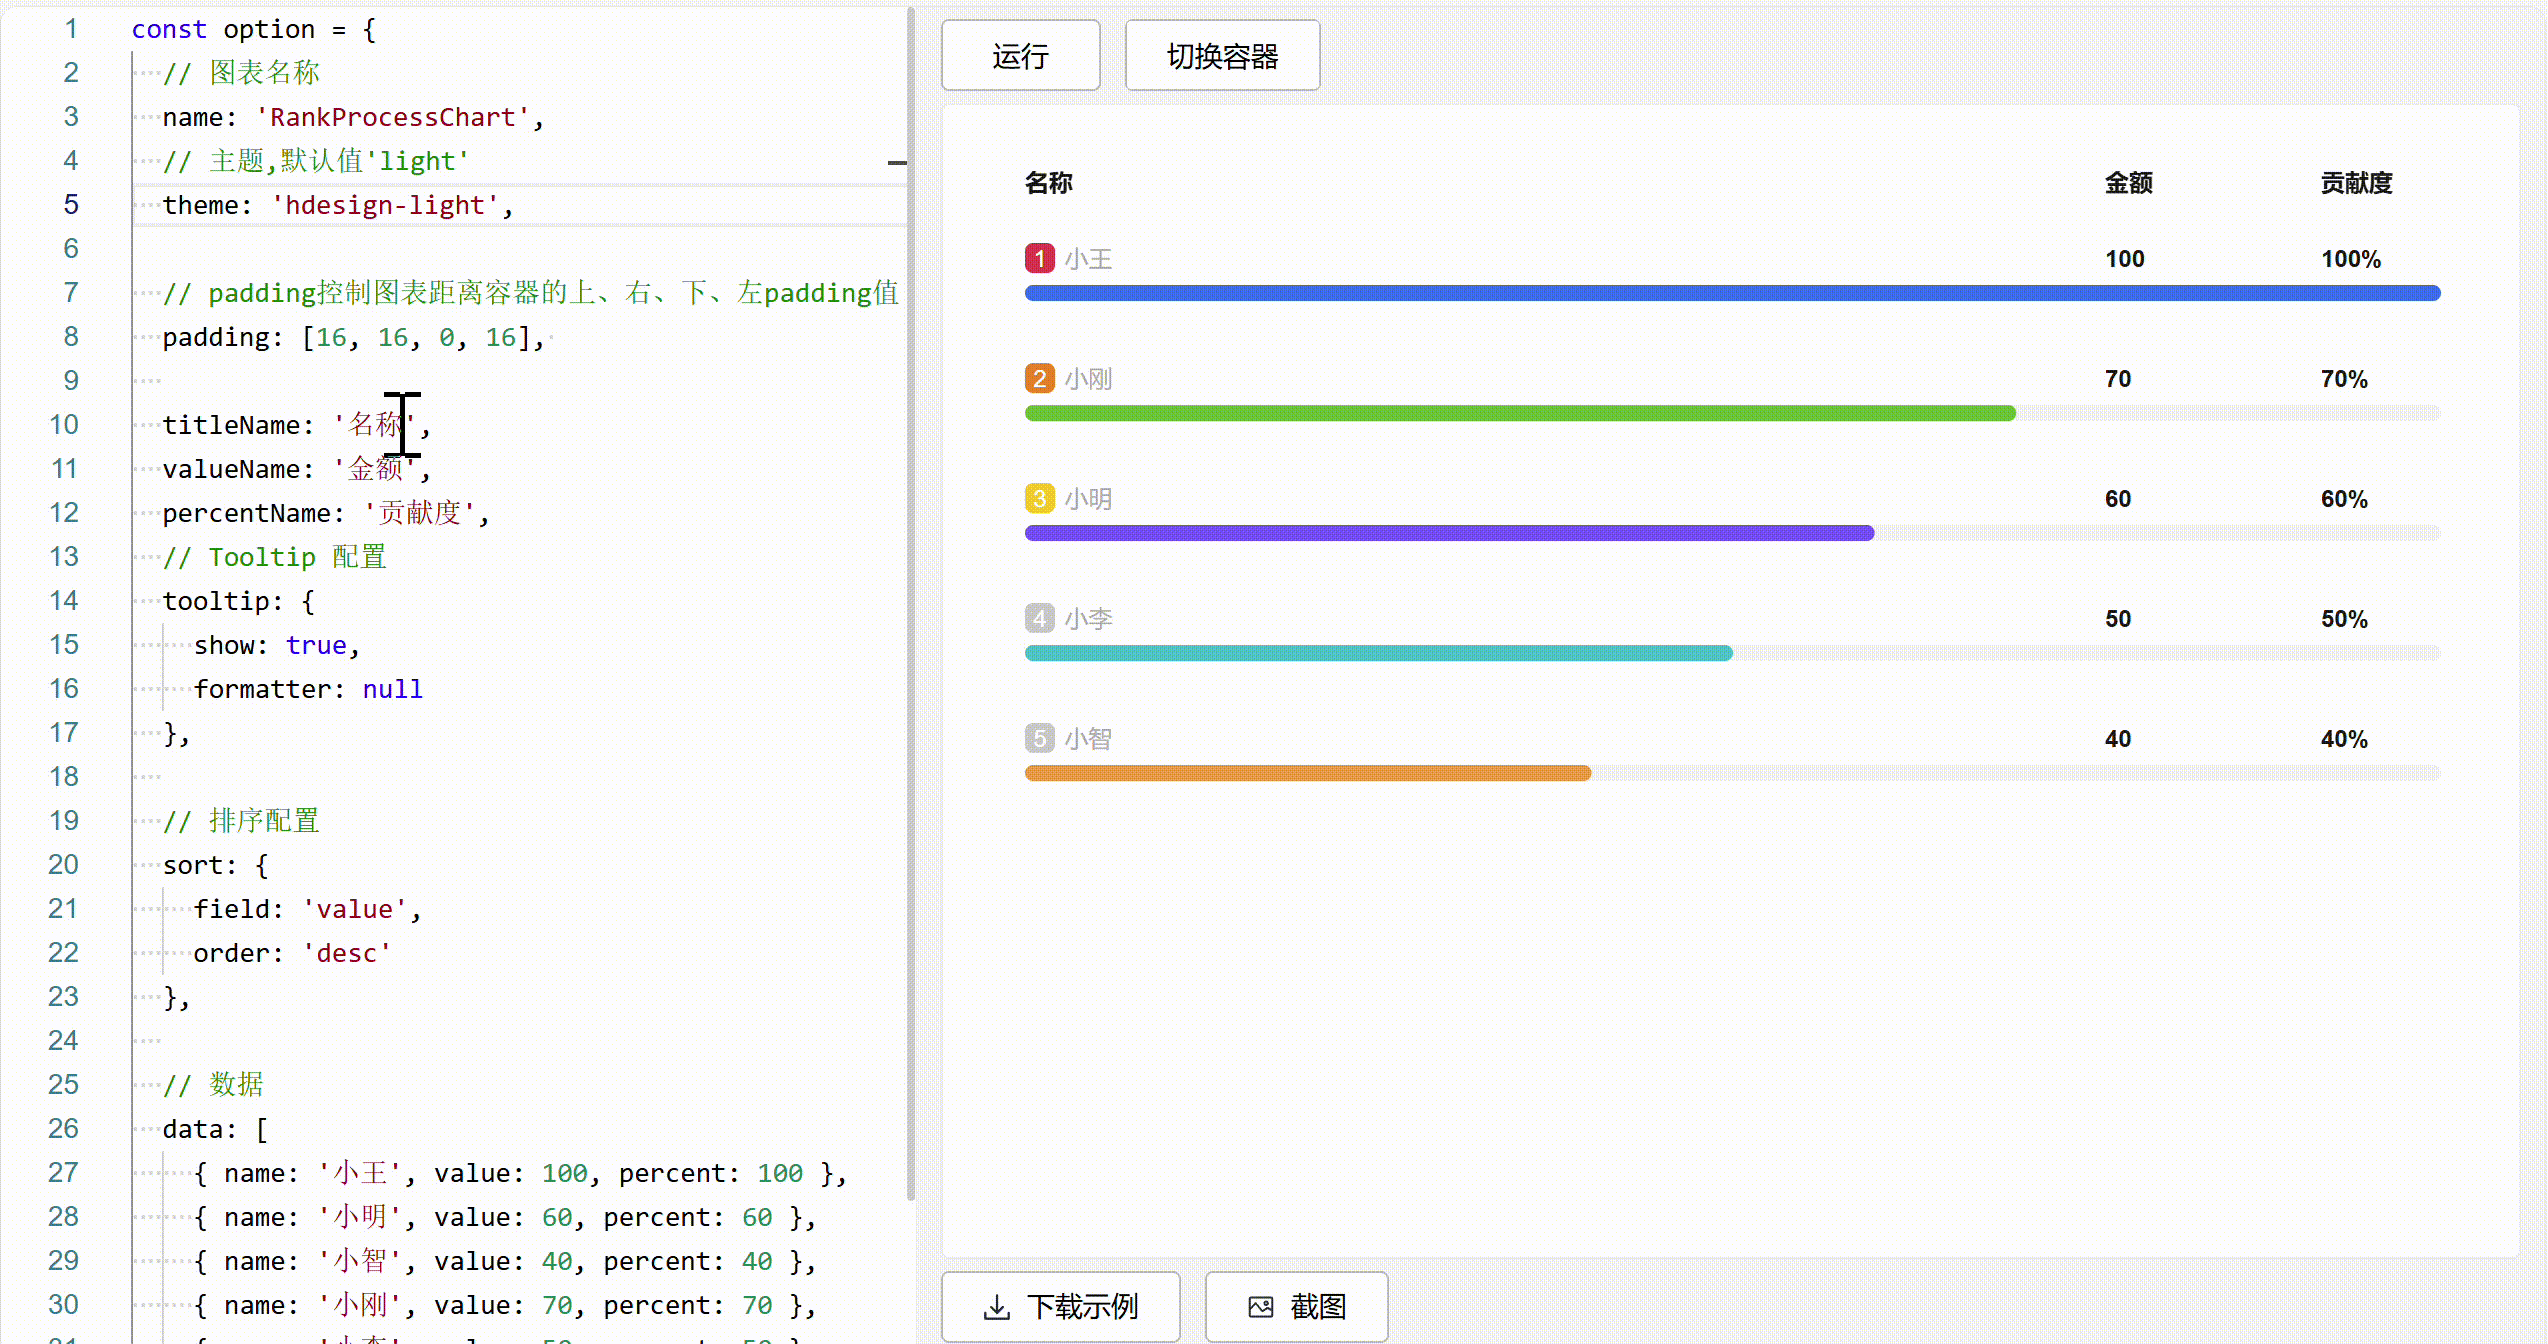Click the editor vertical scrollbar
This screenshot has height=1344, width=2548.
(910, 600)
